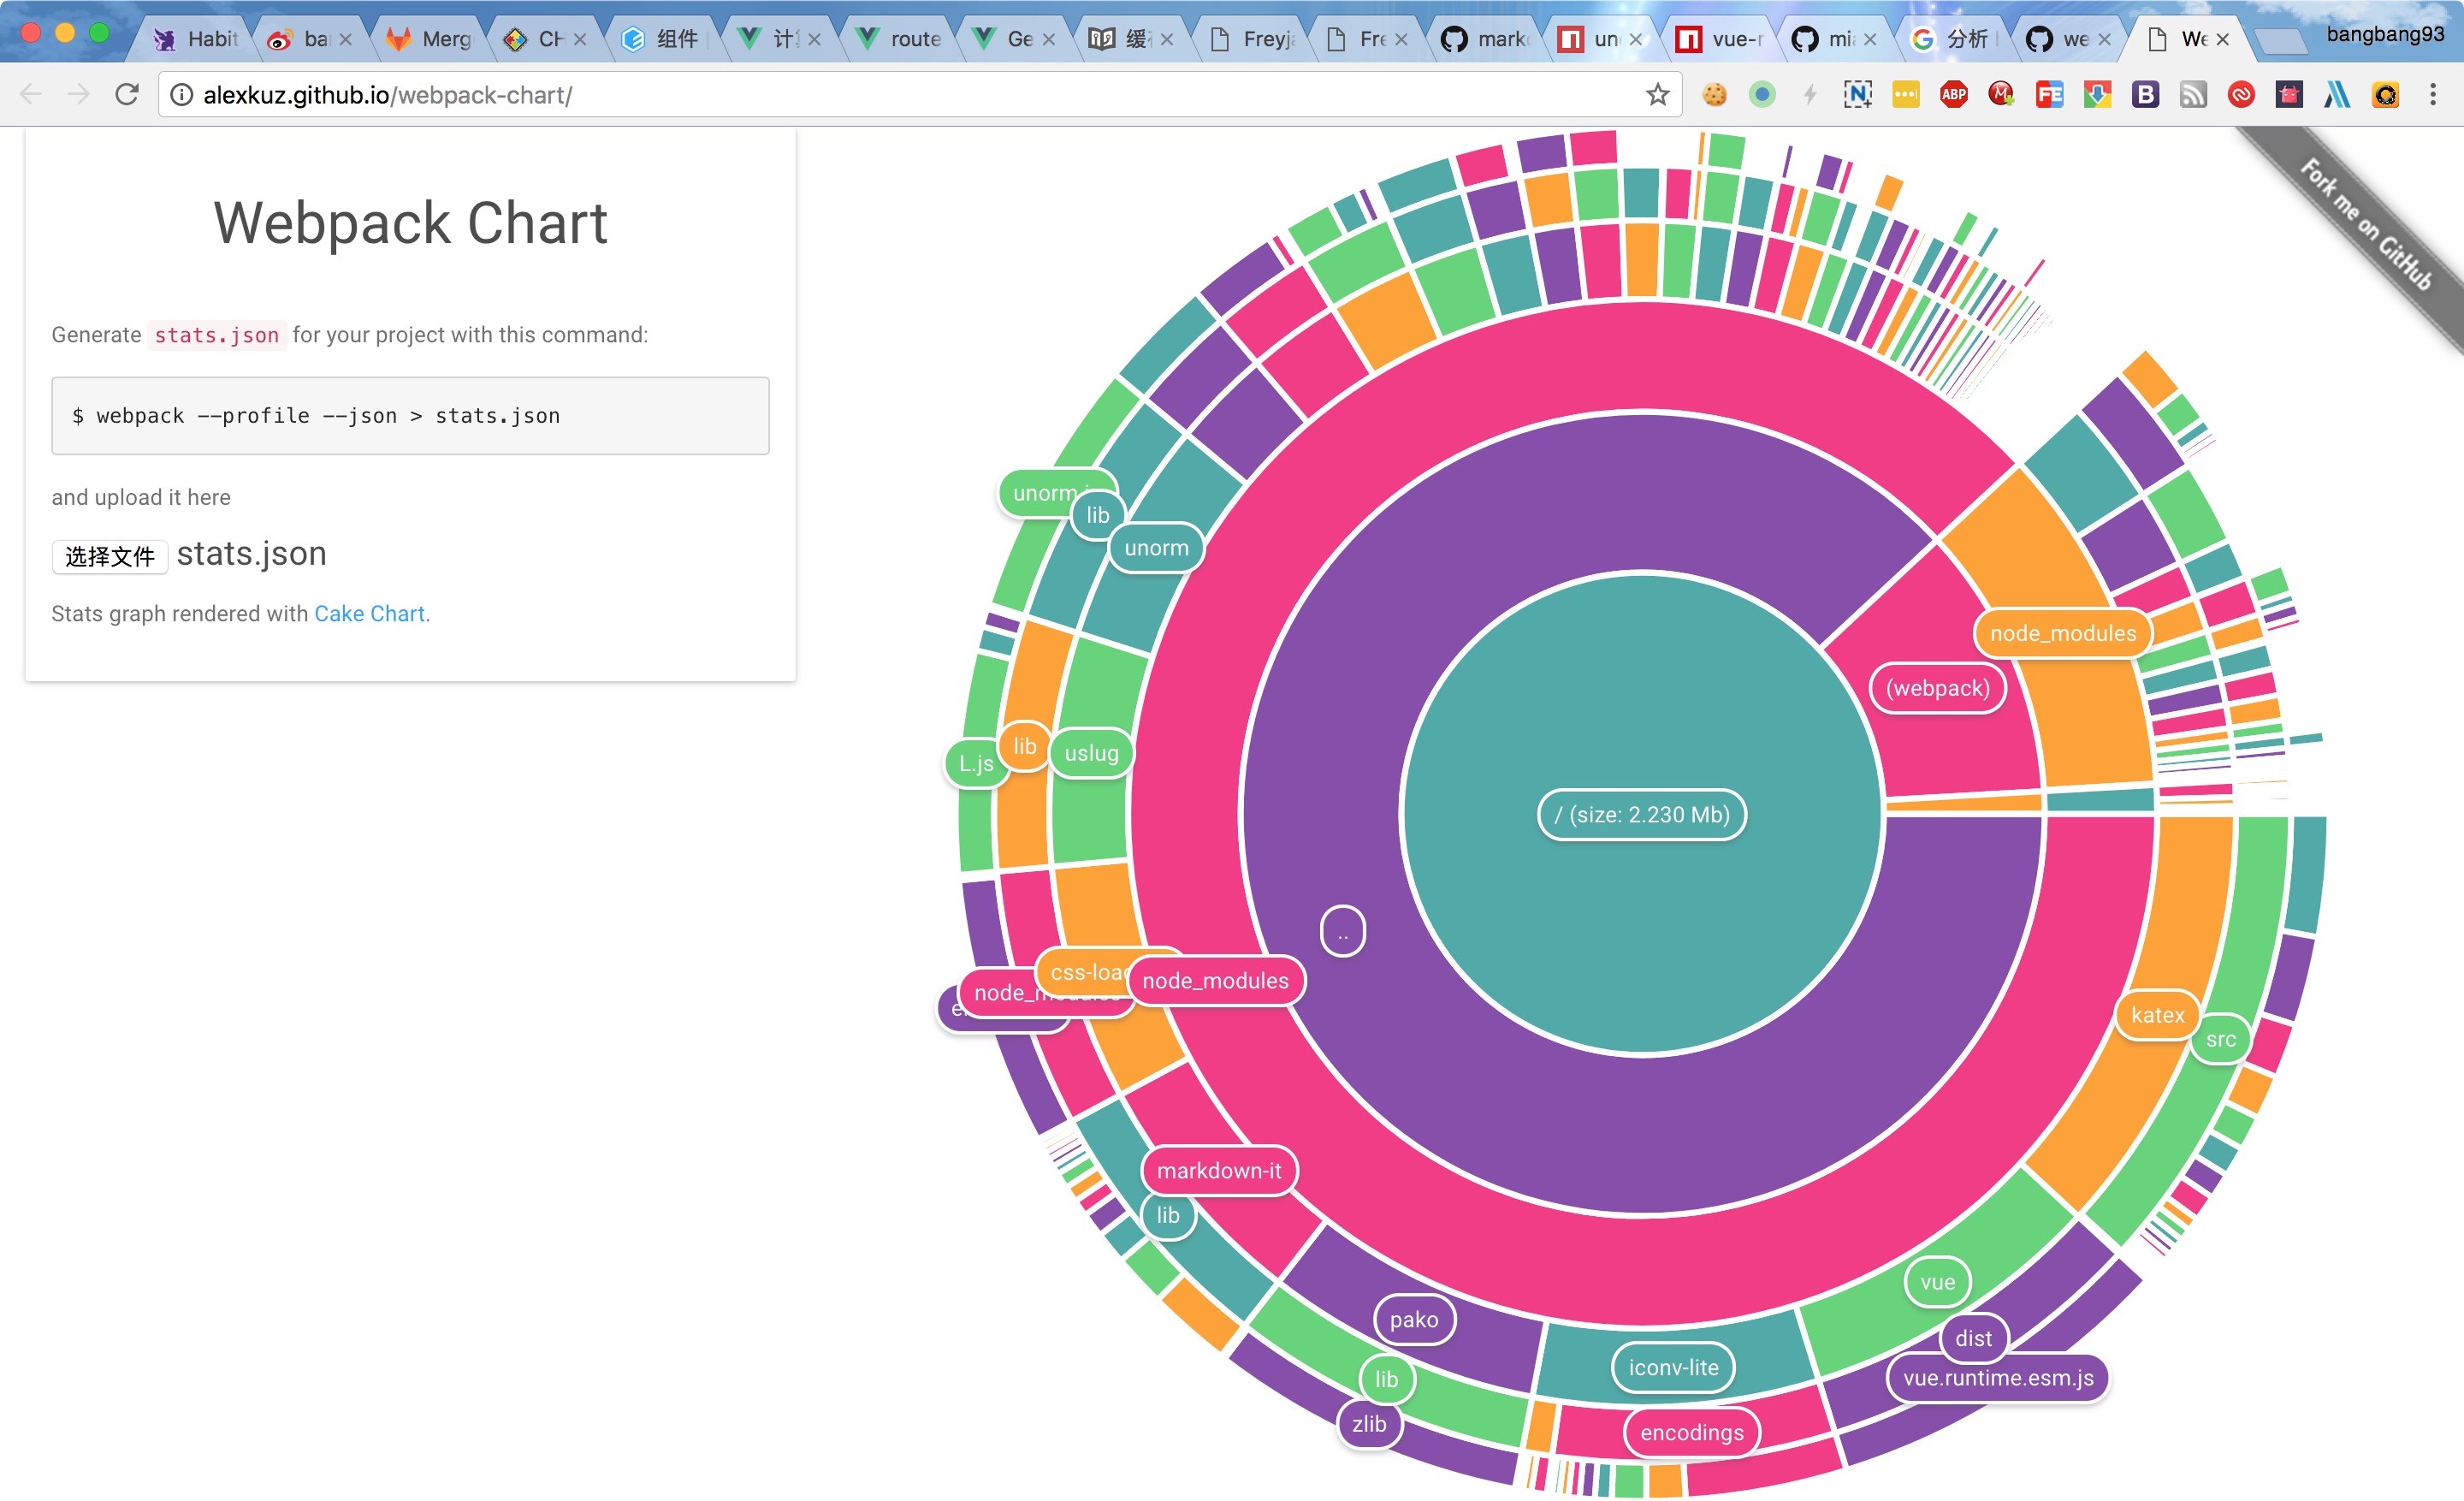Click the RSS feed extension icon
This screenshot has height=1501, width=2464.
tap(2193, 95)
